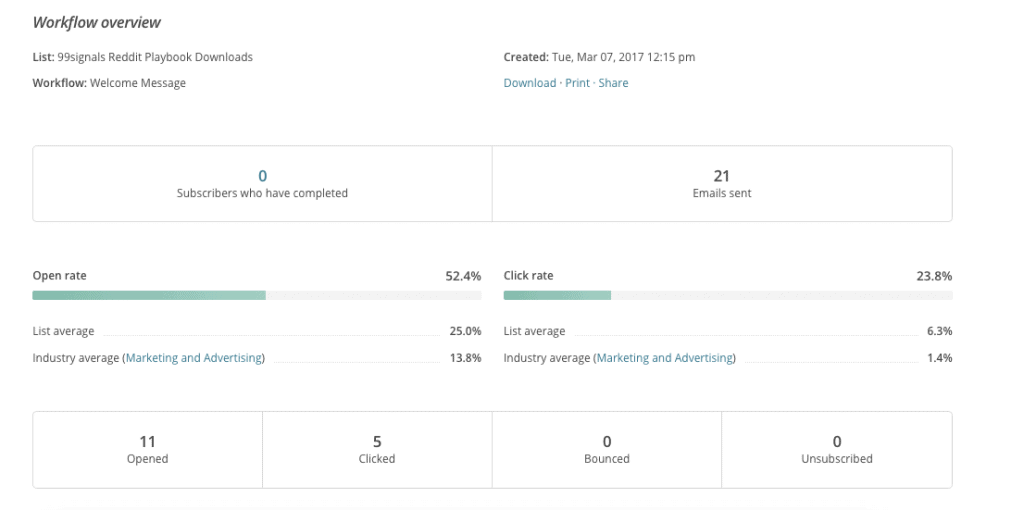The height and width of the screenshot is (510, 1024).
Task: Open subscribers who have completed count
Action: 263,176
